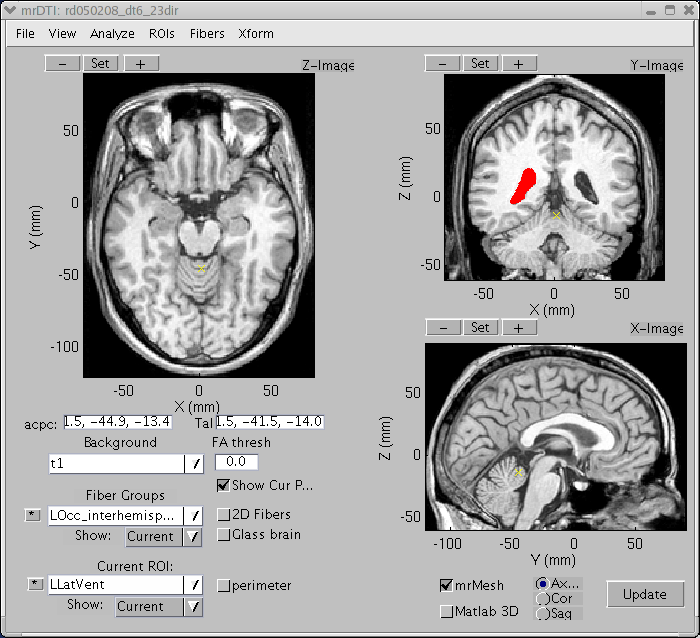Click the Set button above Y-Image

point(481,63)
